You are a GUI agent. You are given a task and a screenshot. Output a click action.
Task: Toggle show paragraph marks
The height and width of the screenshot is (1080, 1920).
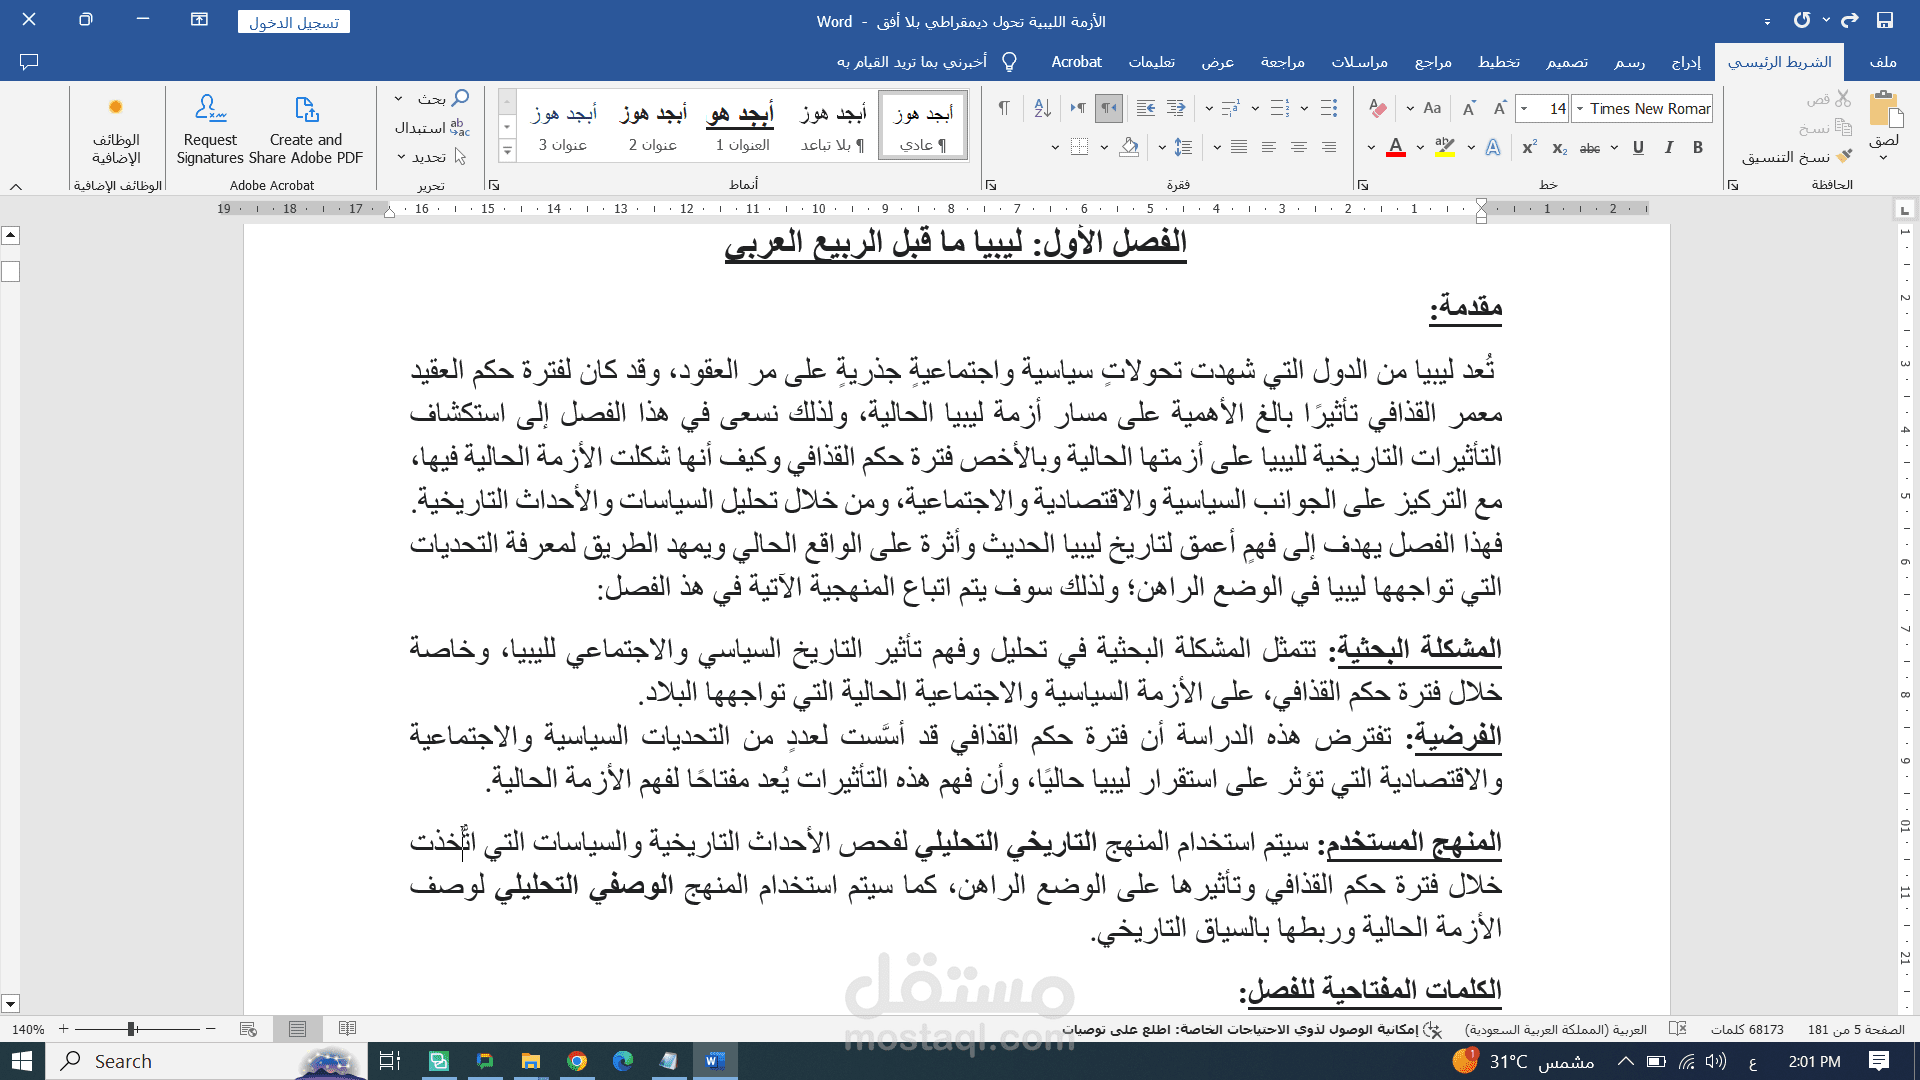(x=1004, y=108)
